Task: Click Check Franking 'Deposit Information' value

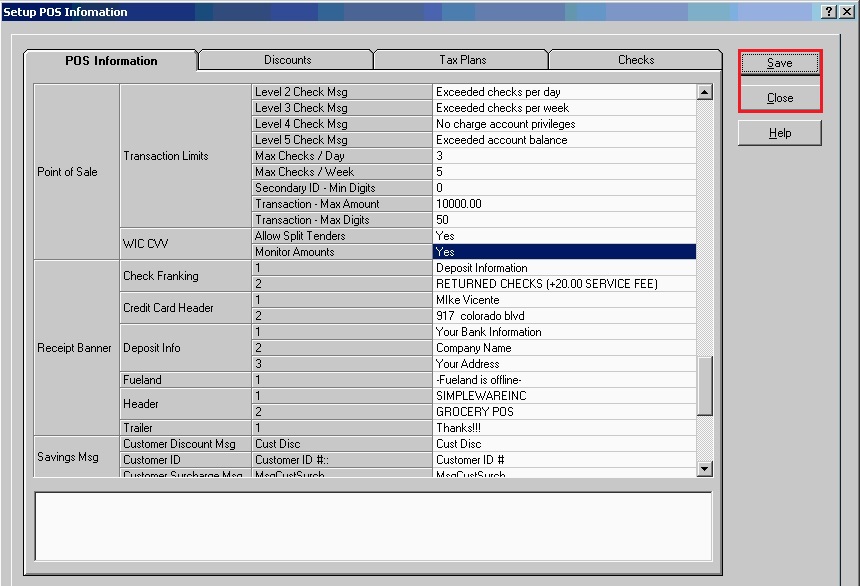Action: coord(564,268)
